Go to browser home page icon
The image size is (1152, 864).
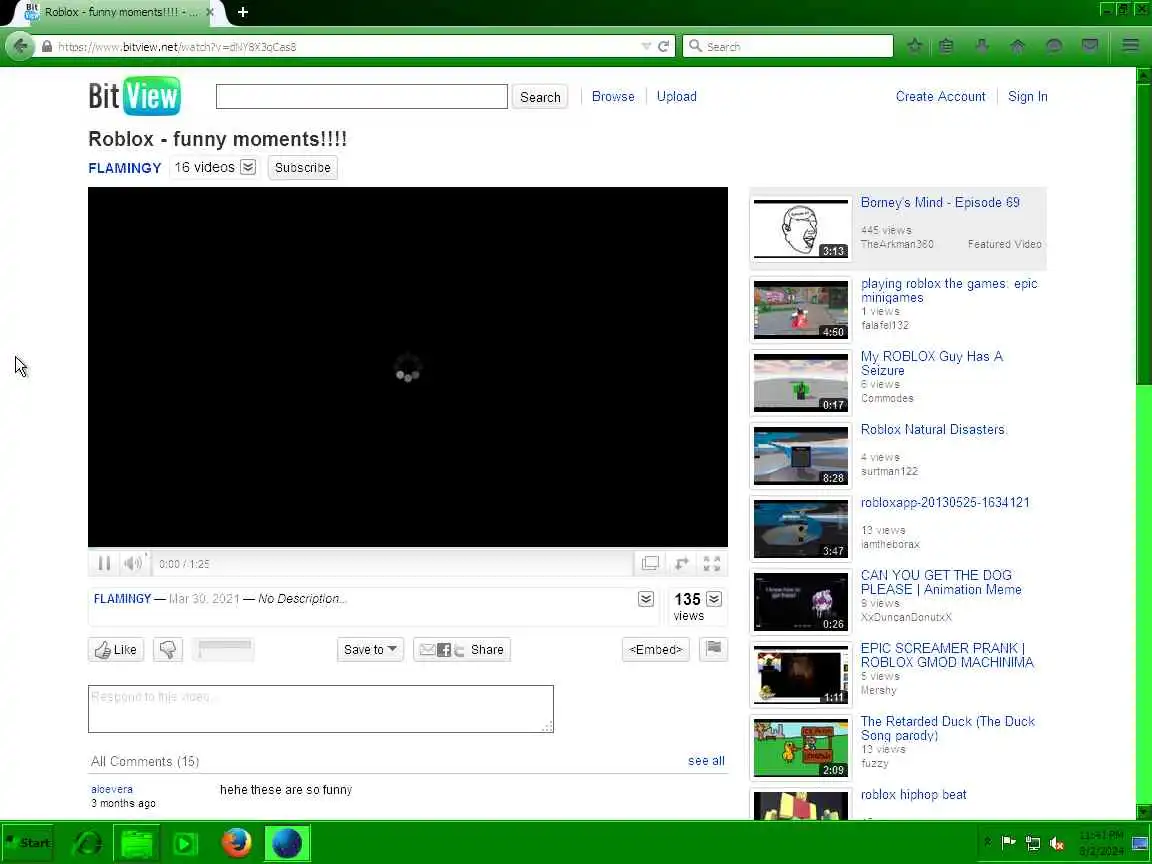(1018, 46)
